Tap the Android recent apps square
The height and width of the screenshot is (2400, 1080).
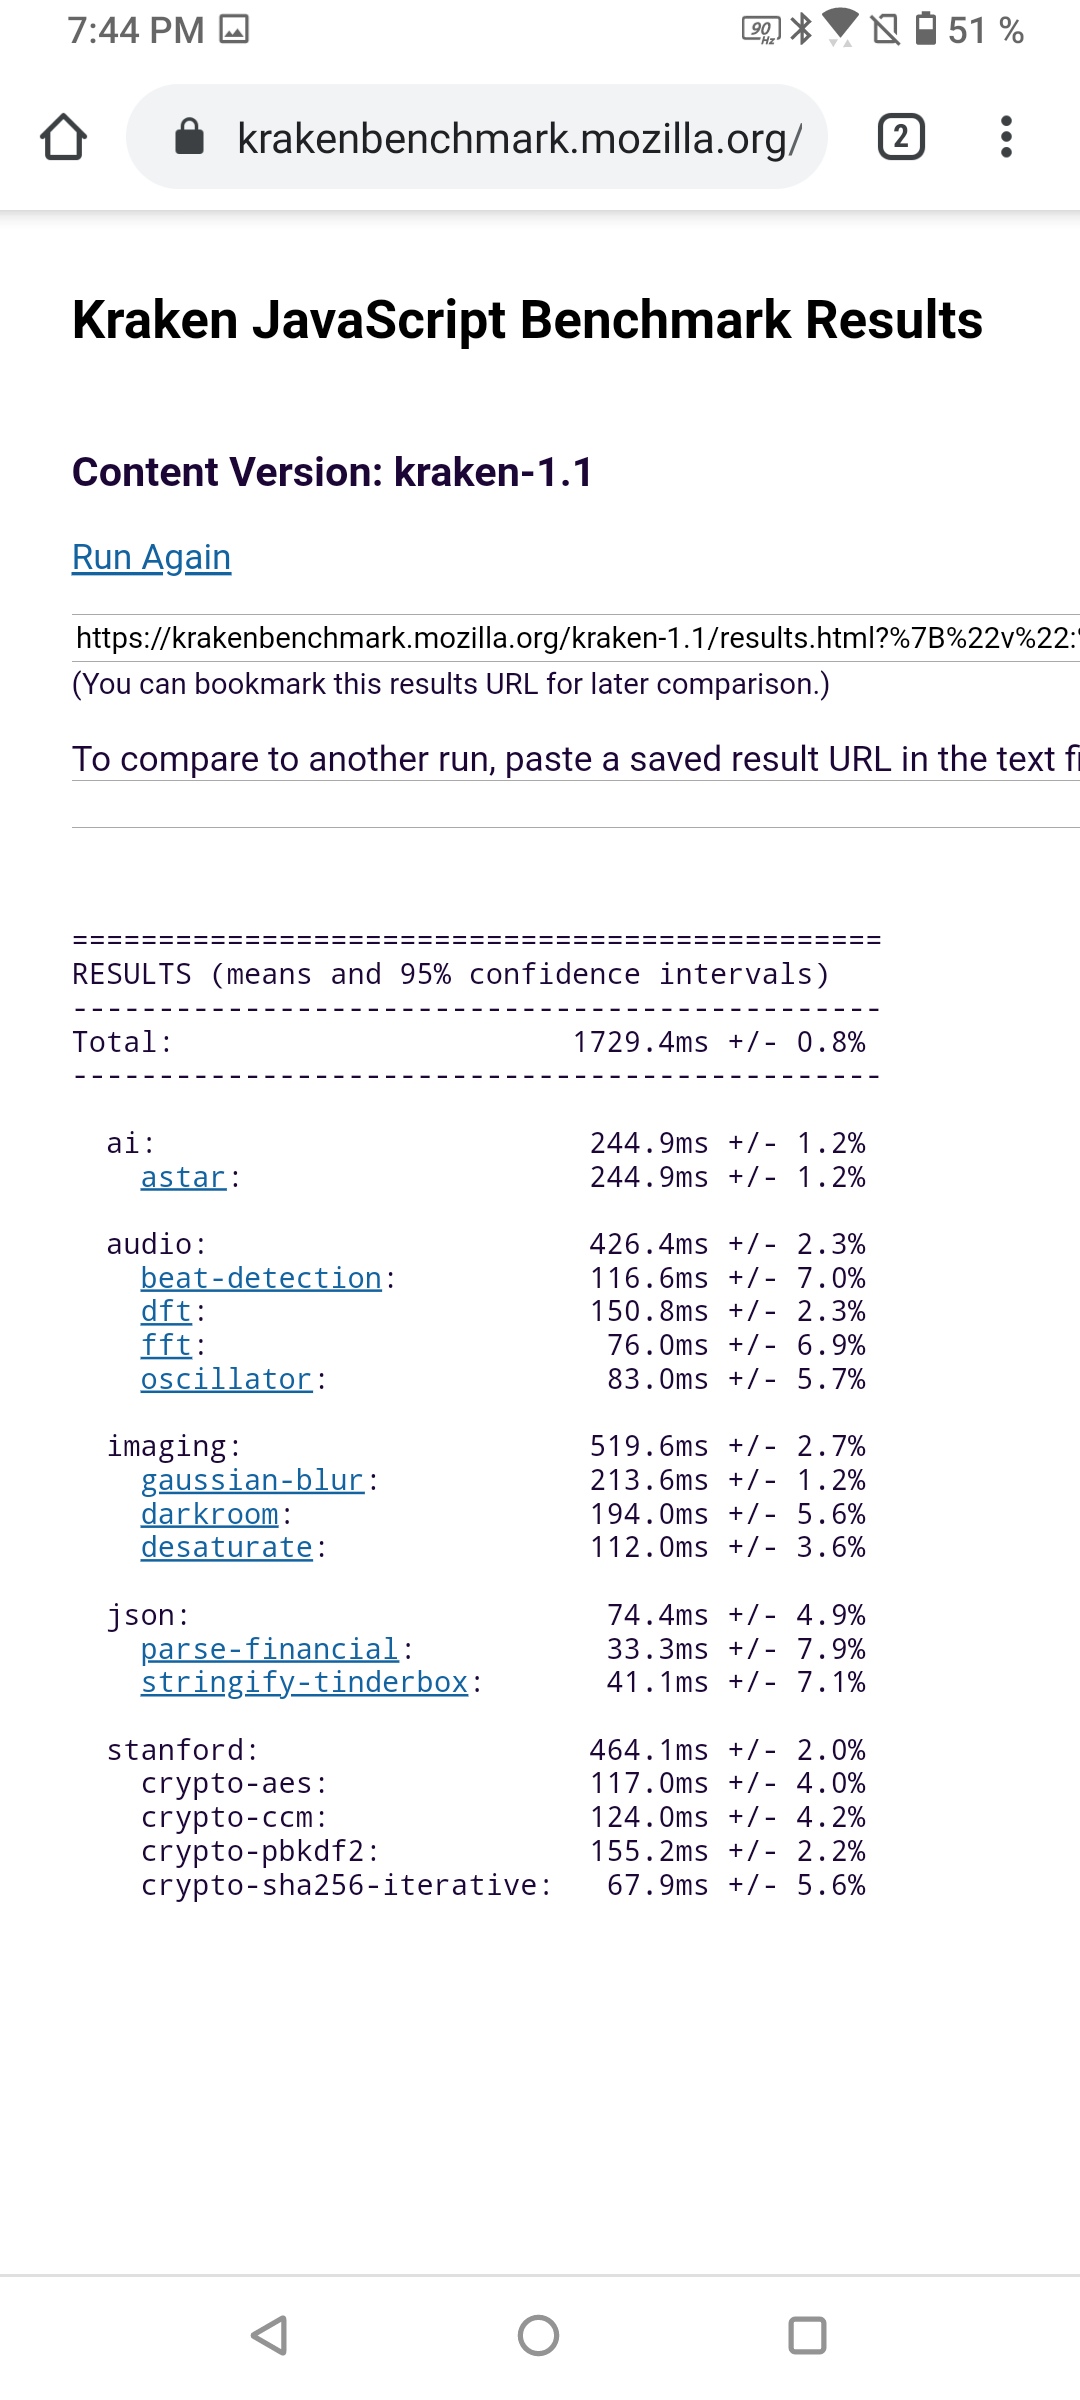(x=807, y=2336)
